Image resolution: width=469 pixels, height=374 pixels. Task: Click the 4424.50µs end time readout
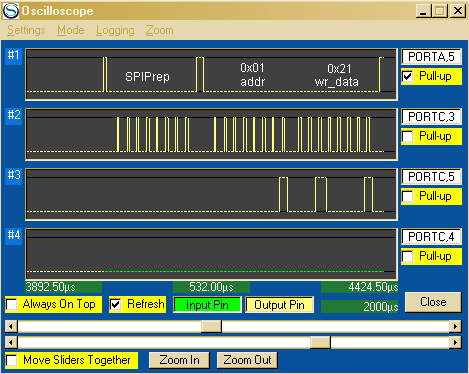coord(360,287)
